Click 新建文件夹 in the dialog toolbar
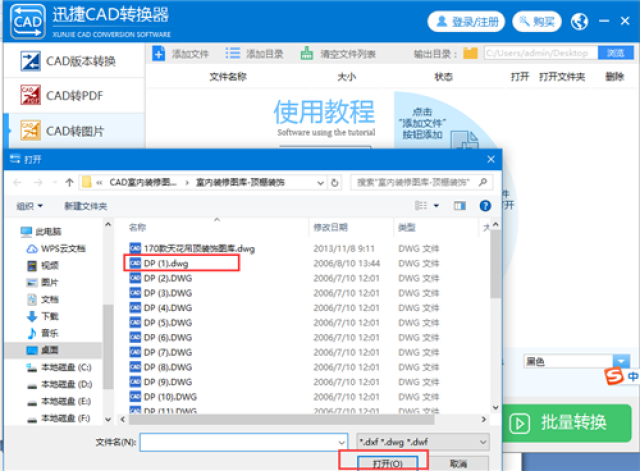The image size is (640, 471). point(86,206)
